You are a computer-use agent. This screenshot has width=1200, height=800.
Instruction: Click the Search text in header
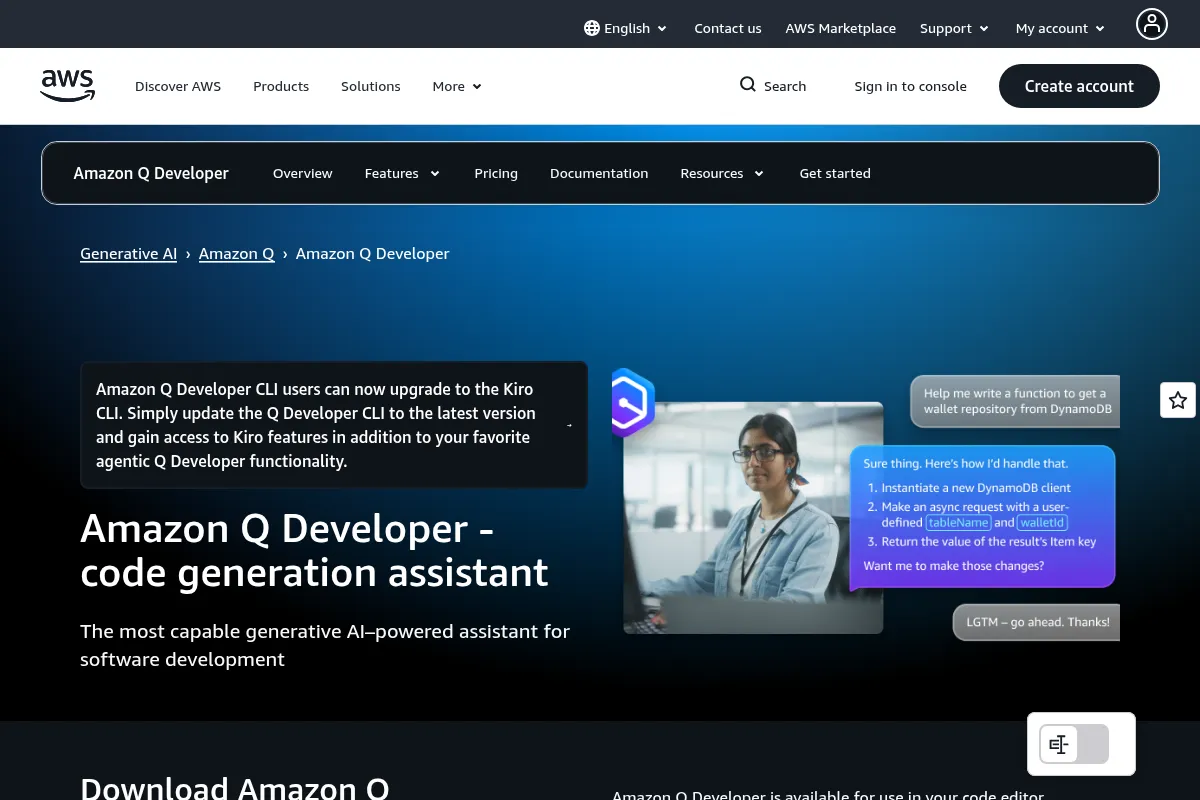click(x=785, y=86)
